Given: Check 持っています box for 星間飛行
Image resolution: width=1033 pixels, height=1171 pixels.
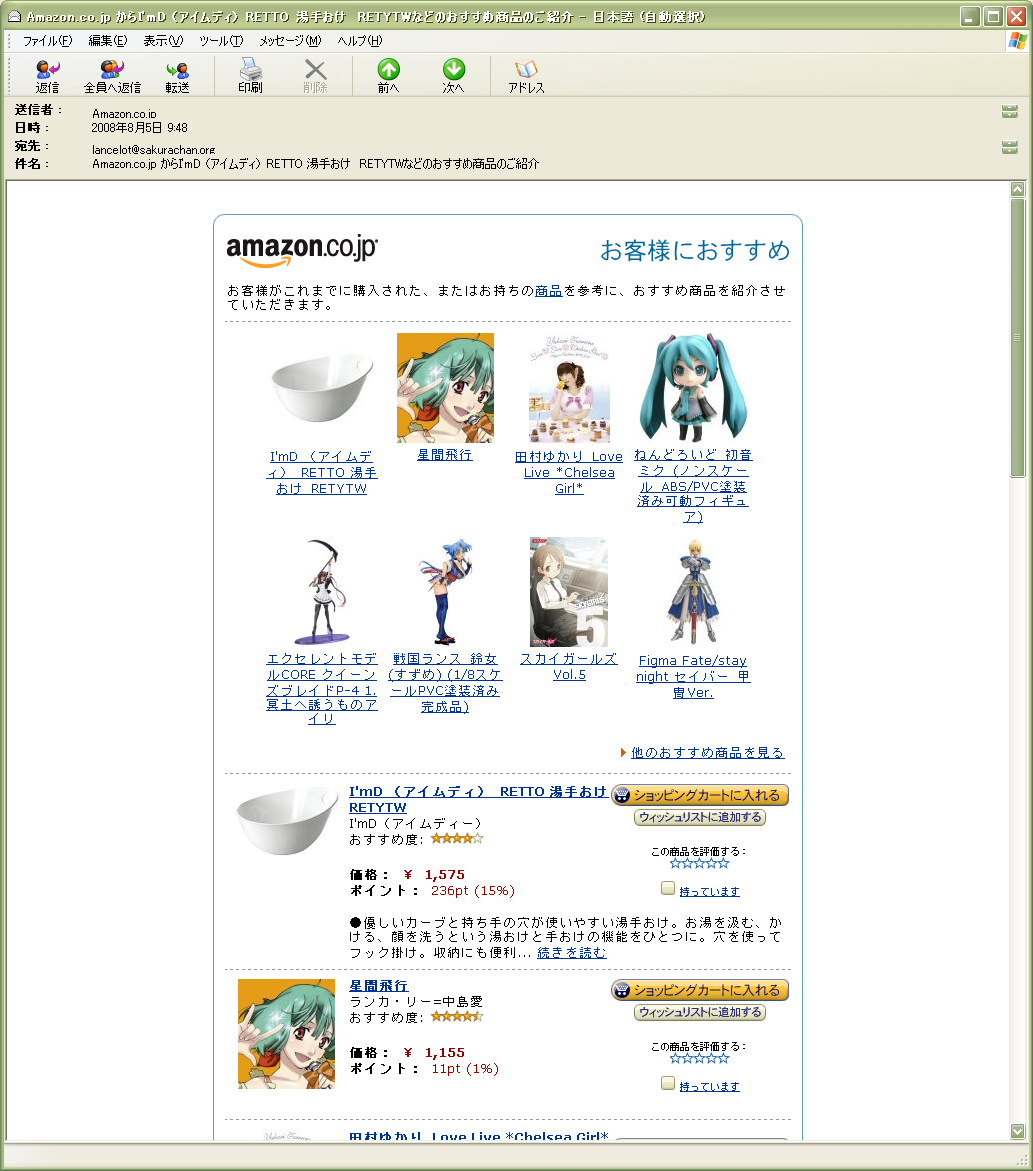Looking at the screenshot, I should [x=668, y=1083].
